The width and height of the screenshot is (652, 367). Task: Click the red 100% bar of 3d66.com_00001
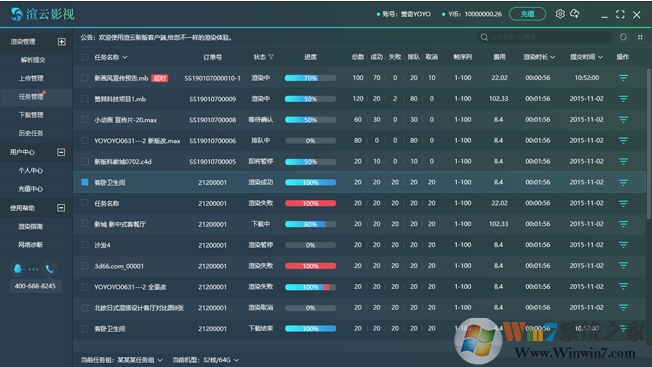pos(310,266)
